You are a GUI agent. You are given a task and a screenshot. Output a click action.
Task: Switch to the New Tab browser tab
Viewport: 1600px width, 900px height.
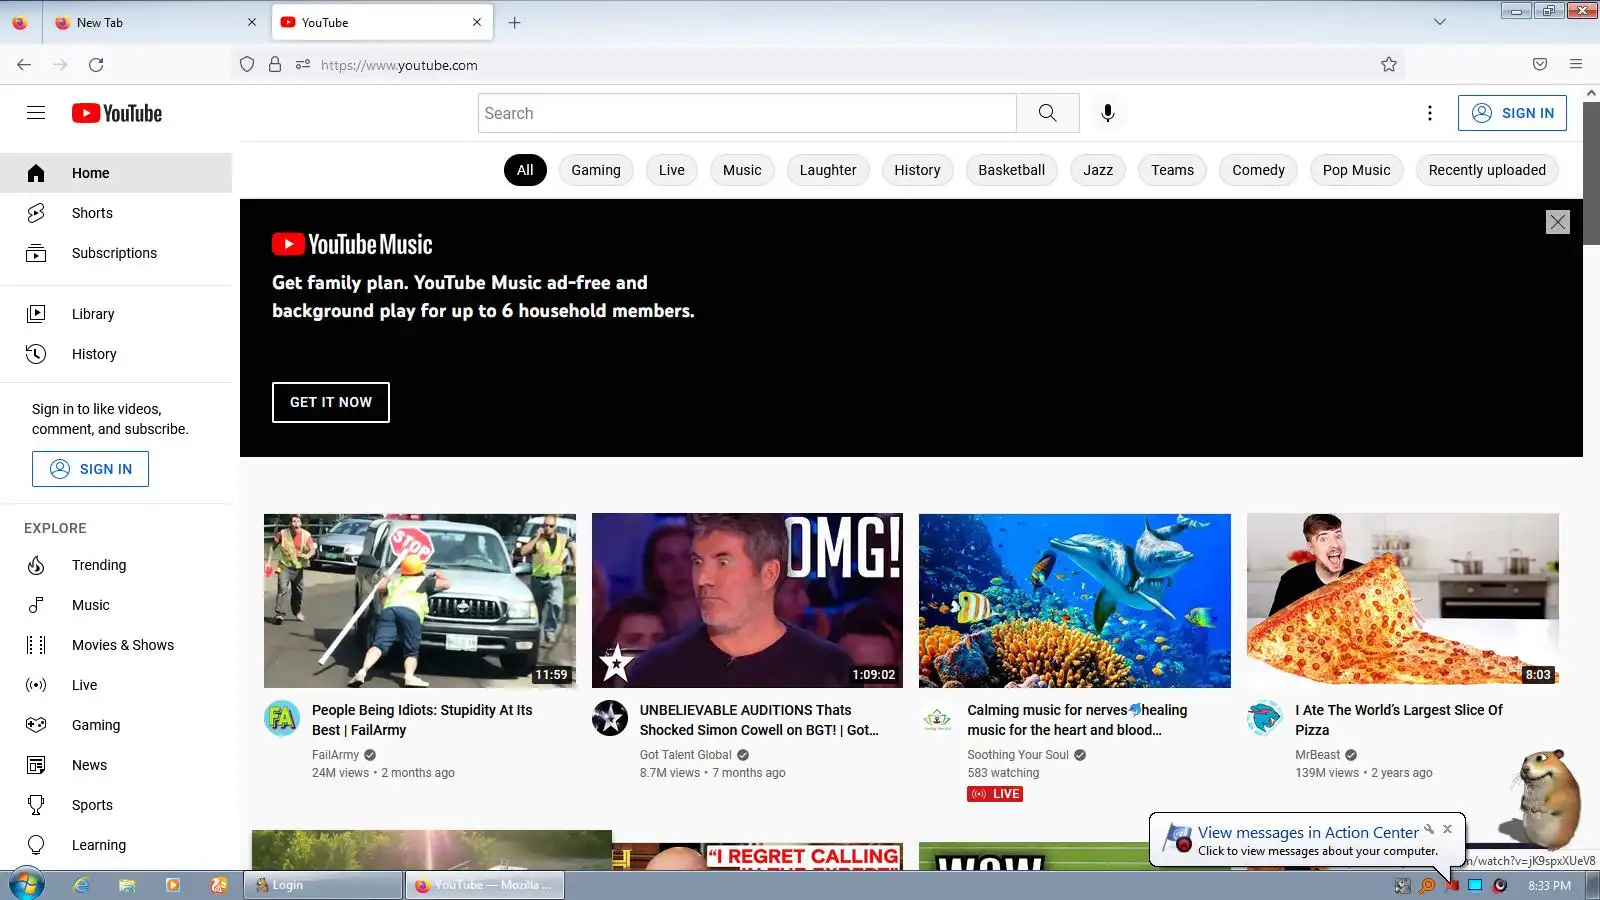coord(155,22)
